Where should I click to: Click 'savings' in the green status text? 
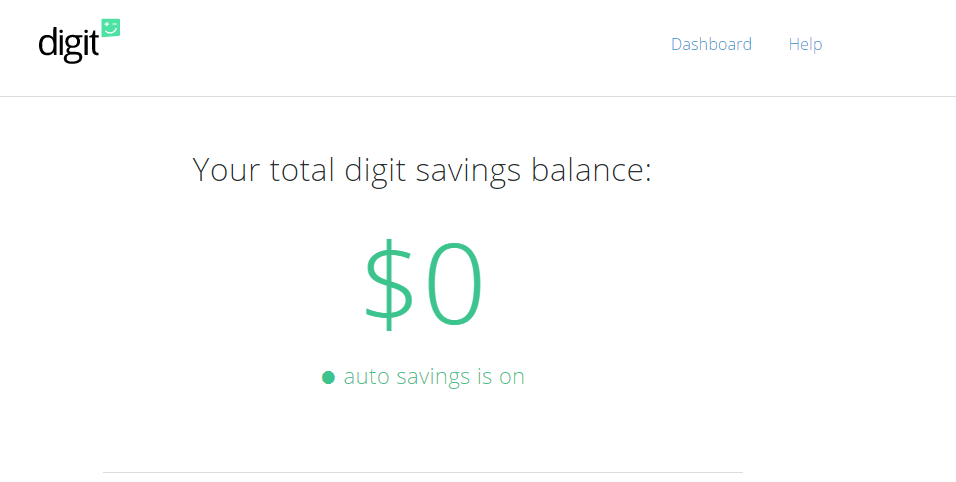pos(432,377)
